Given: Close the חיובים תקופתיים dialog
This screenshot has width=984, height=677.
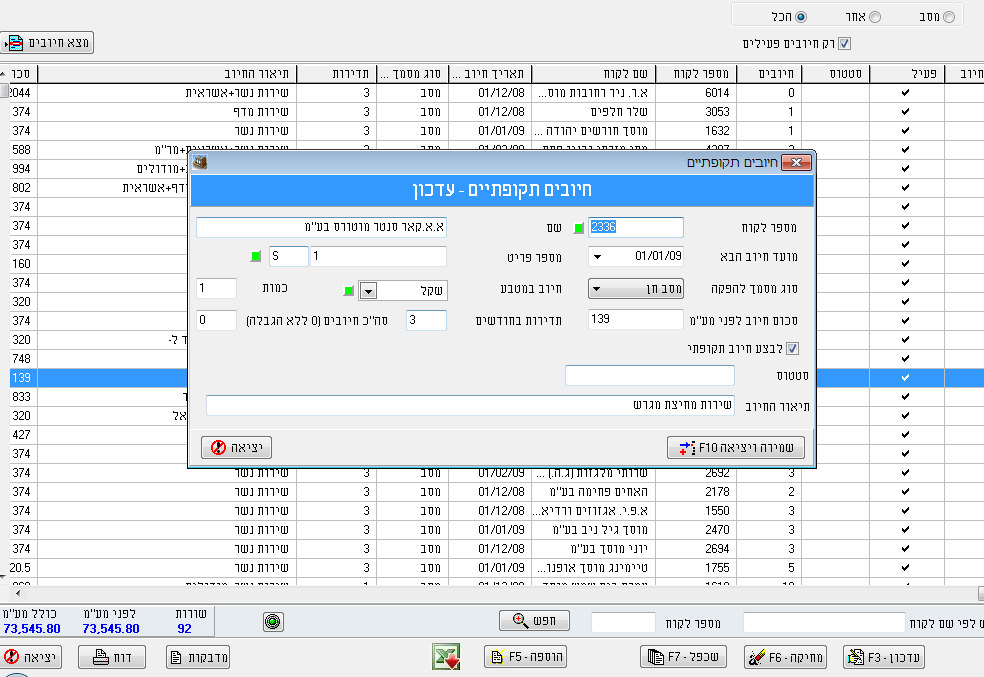Looking at the screenshot, I should pos(796,163).
